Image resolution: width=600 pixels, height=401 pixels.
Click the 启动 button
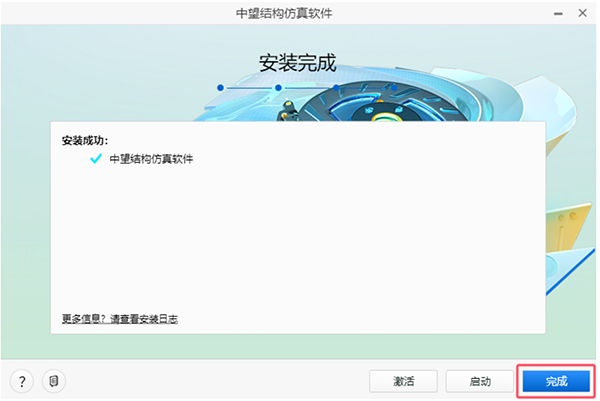[x=480, y=381]
